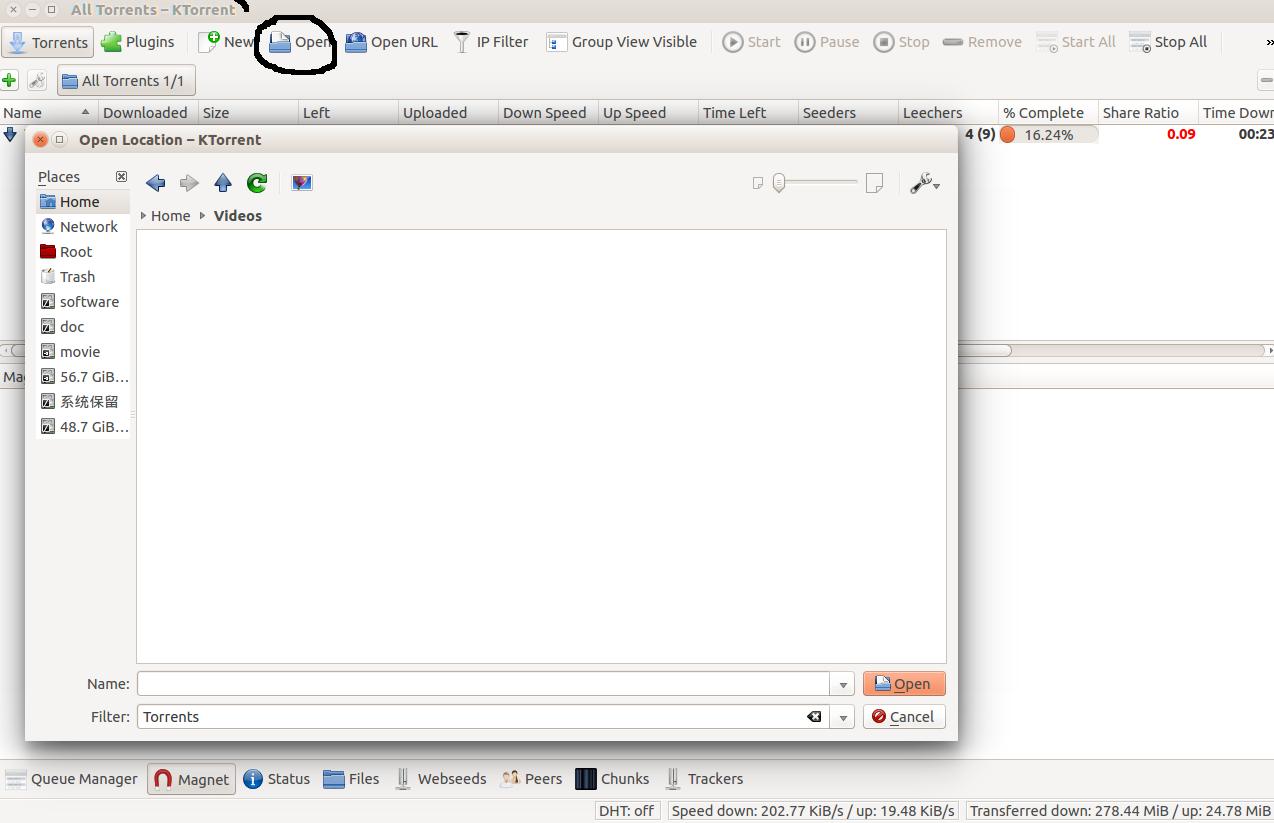Go up to the parent folder

coord(223,183)
